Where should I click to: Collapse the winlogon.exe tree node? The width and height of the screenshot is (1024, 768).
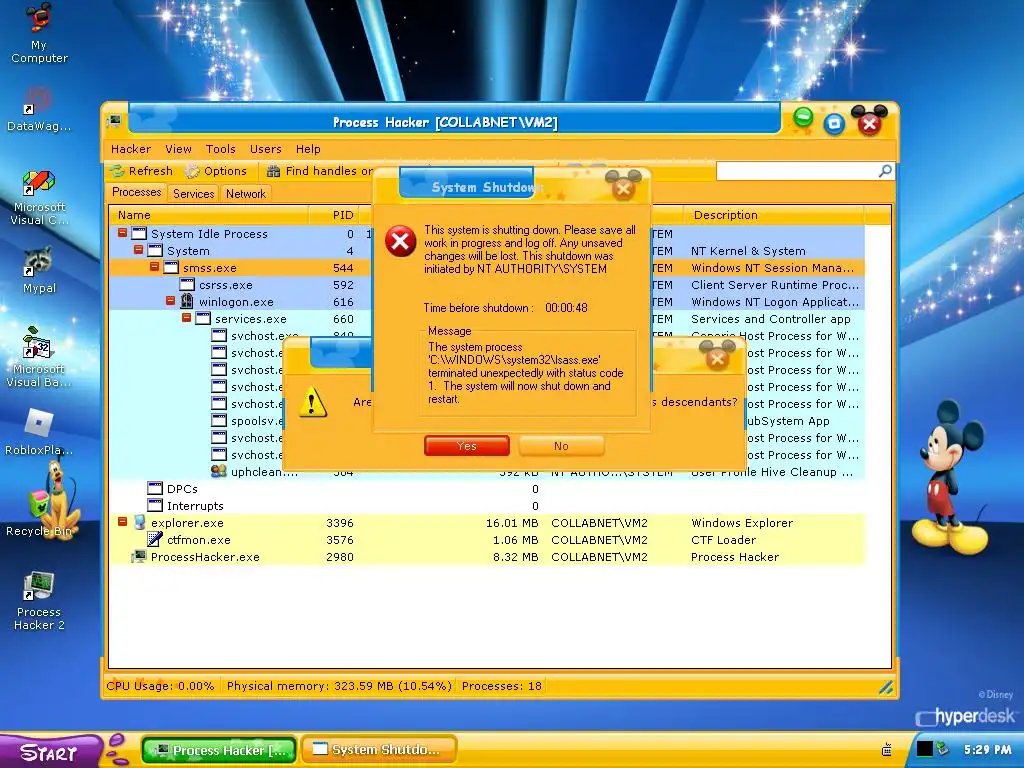point(170,300)
